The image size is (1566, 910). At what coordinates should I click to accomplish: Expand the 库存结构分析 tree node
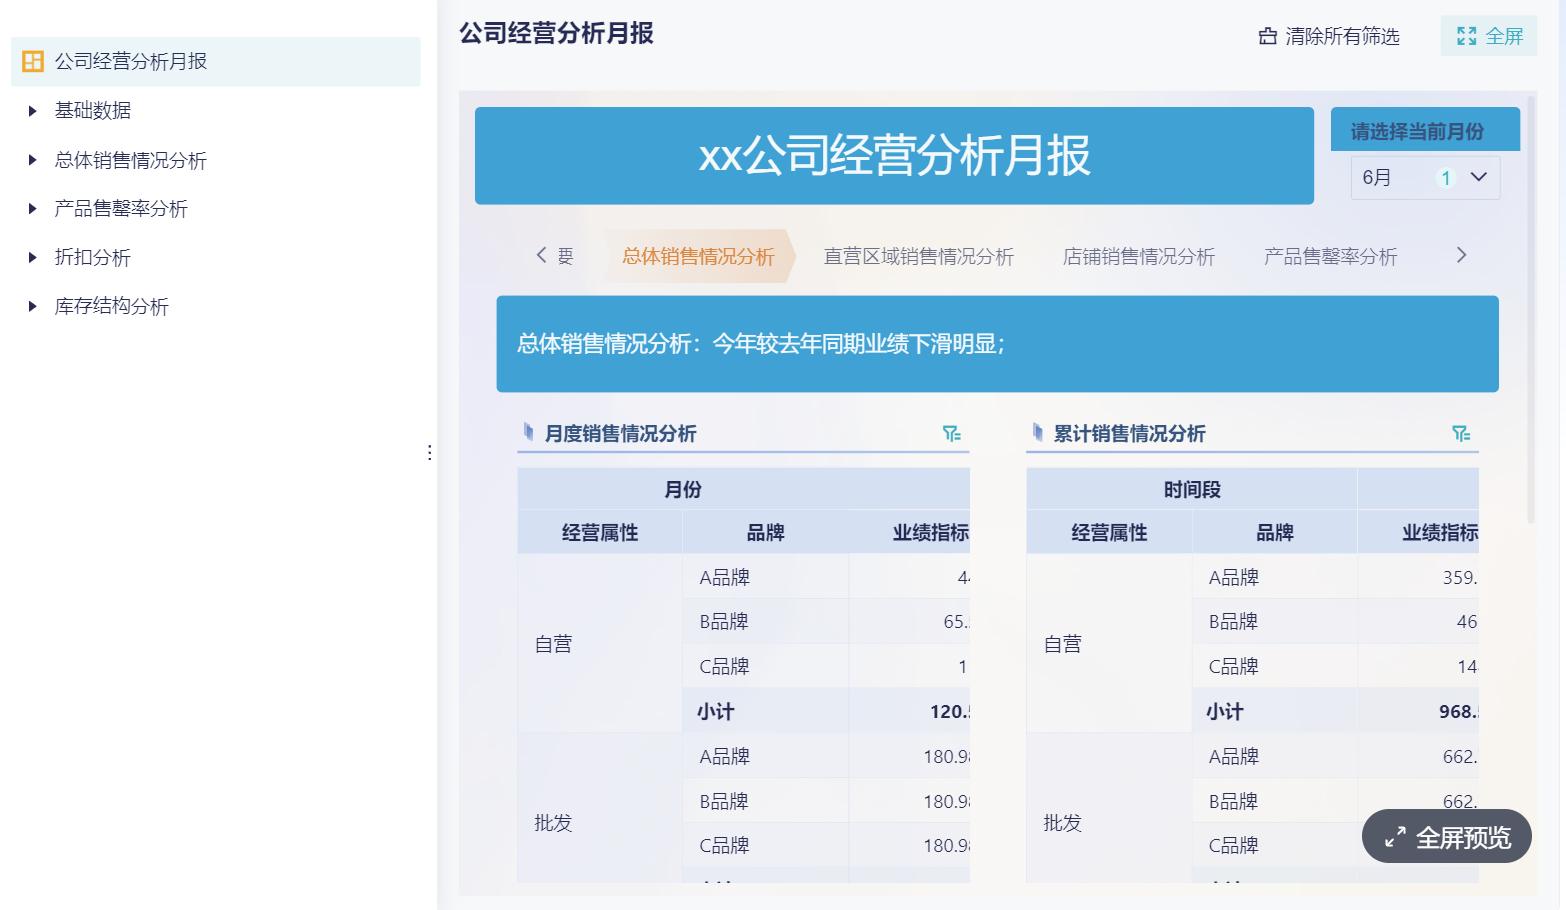tap(33, 307)
